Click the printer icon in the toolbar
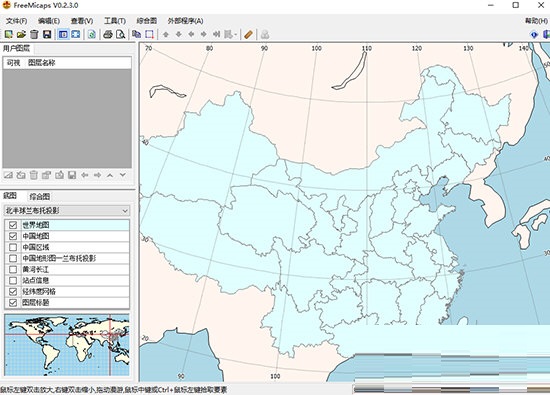This screenshot has height=395, width=550. (108, 34)
